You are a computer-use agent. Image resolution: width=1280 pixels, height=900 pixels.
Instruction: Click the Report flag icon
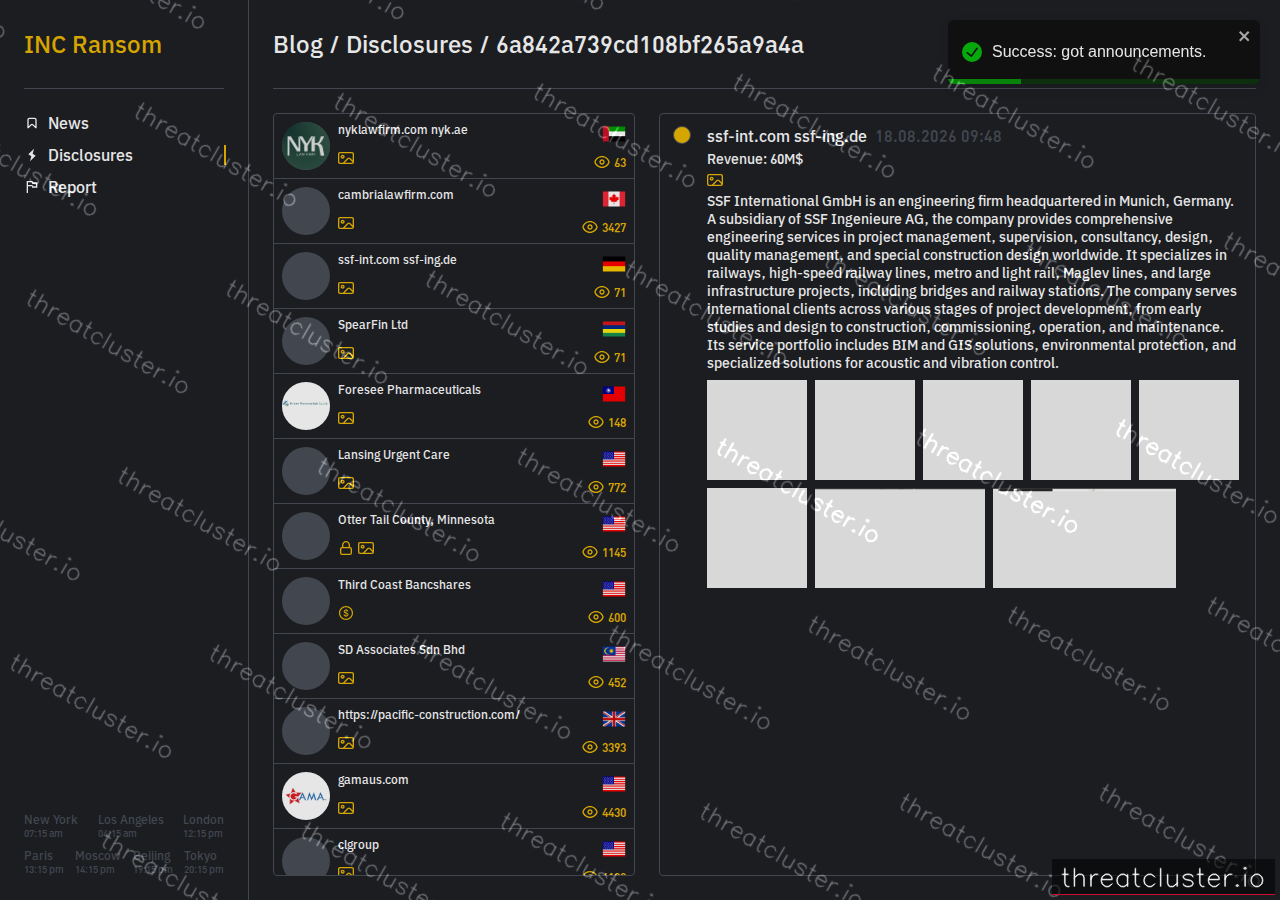[x=32, y=187]
